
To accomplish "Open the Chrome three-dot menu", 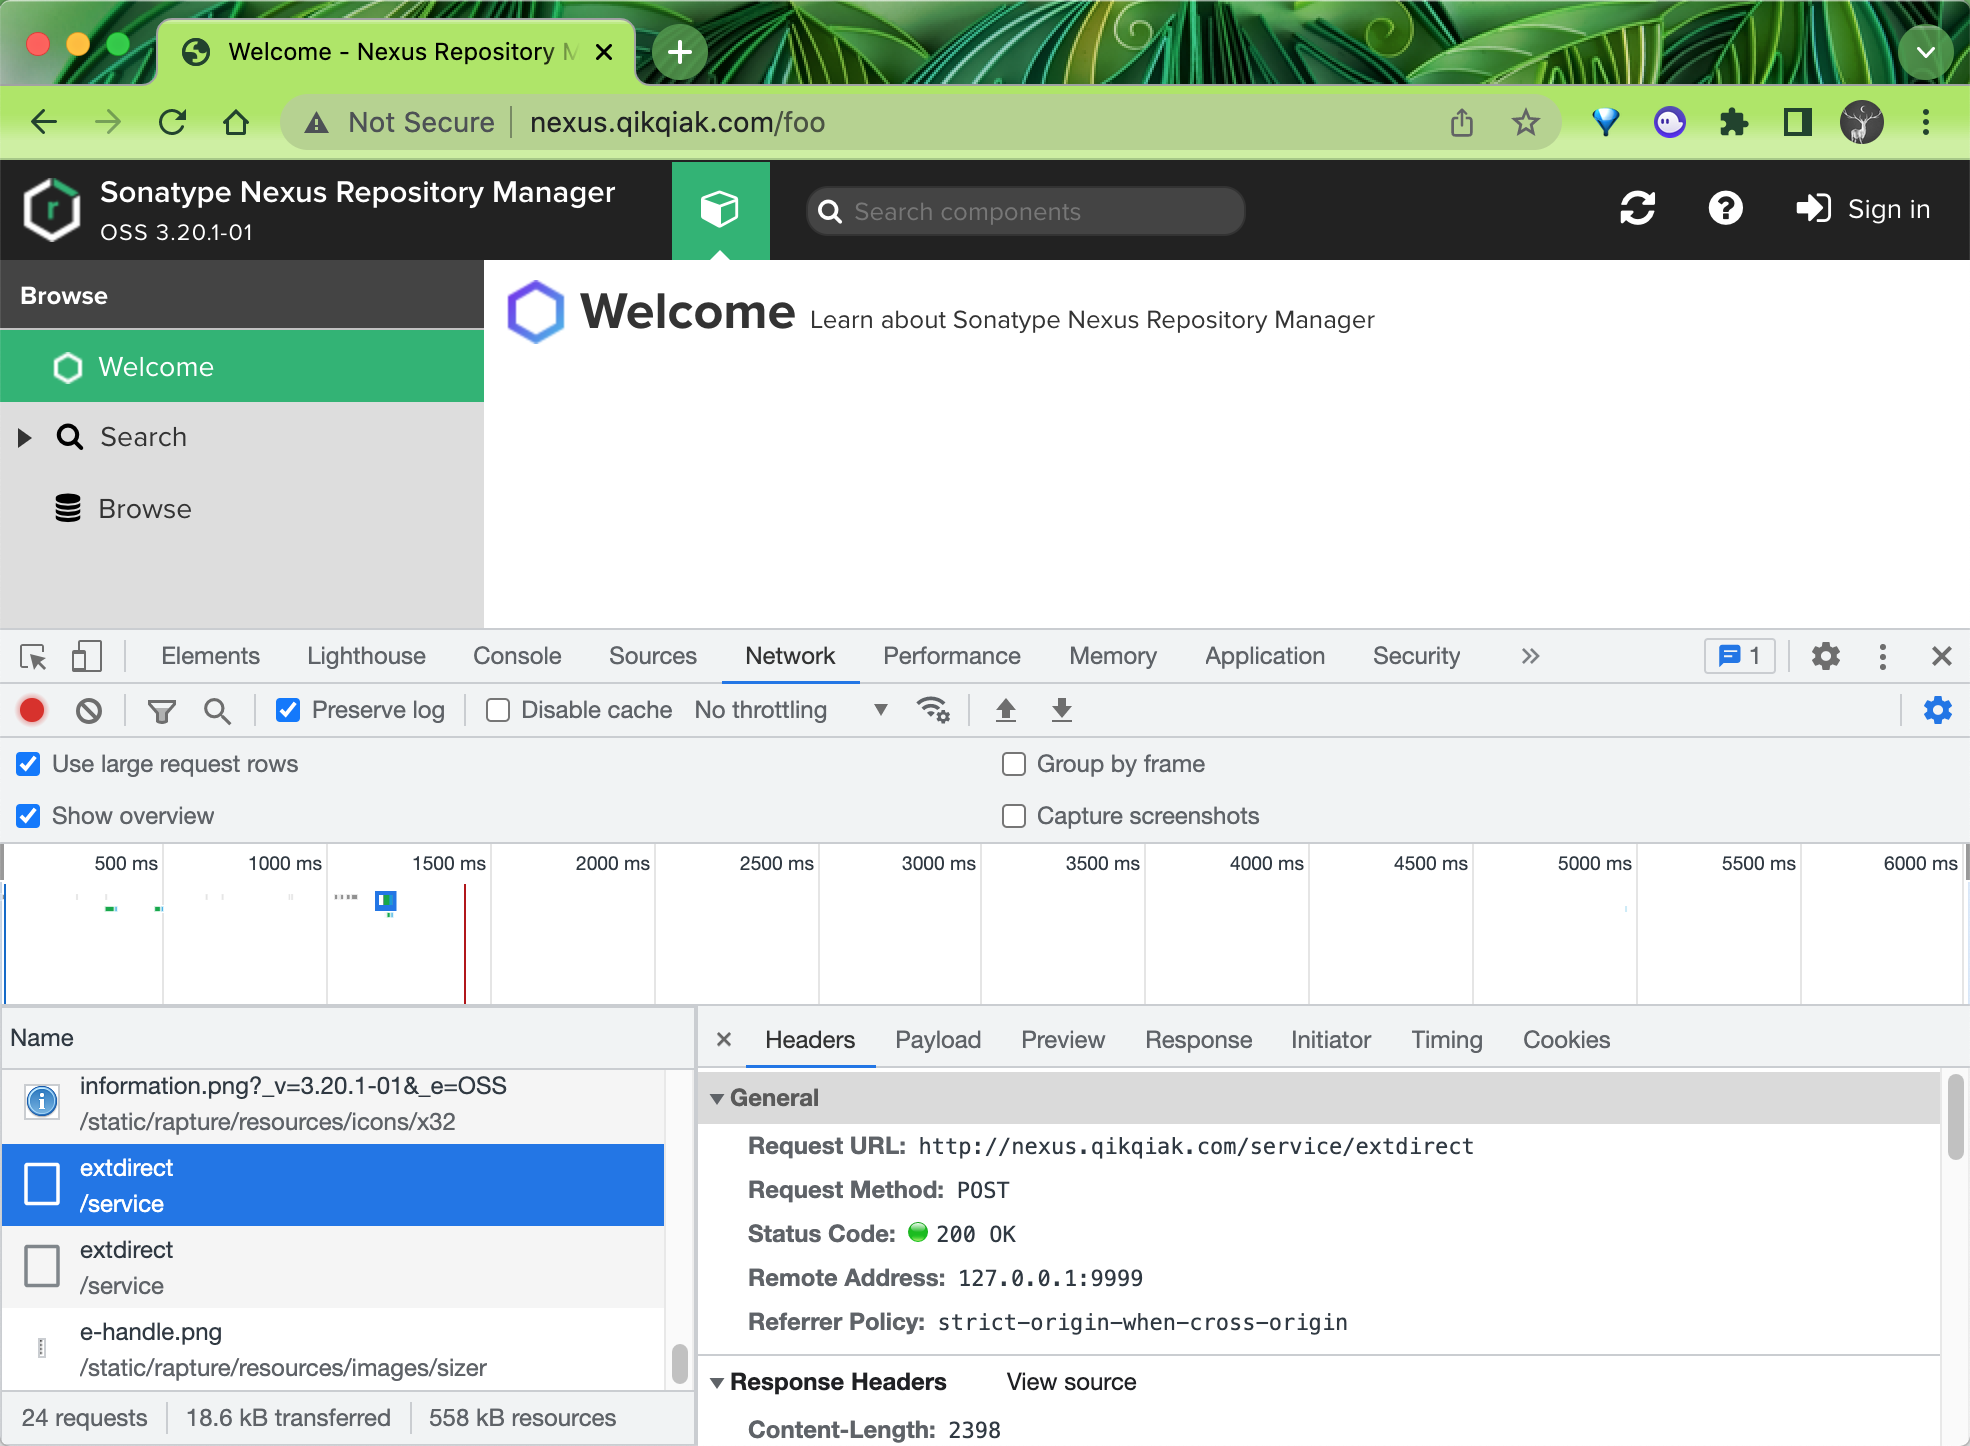I will point(1925,122).
